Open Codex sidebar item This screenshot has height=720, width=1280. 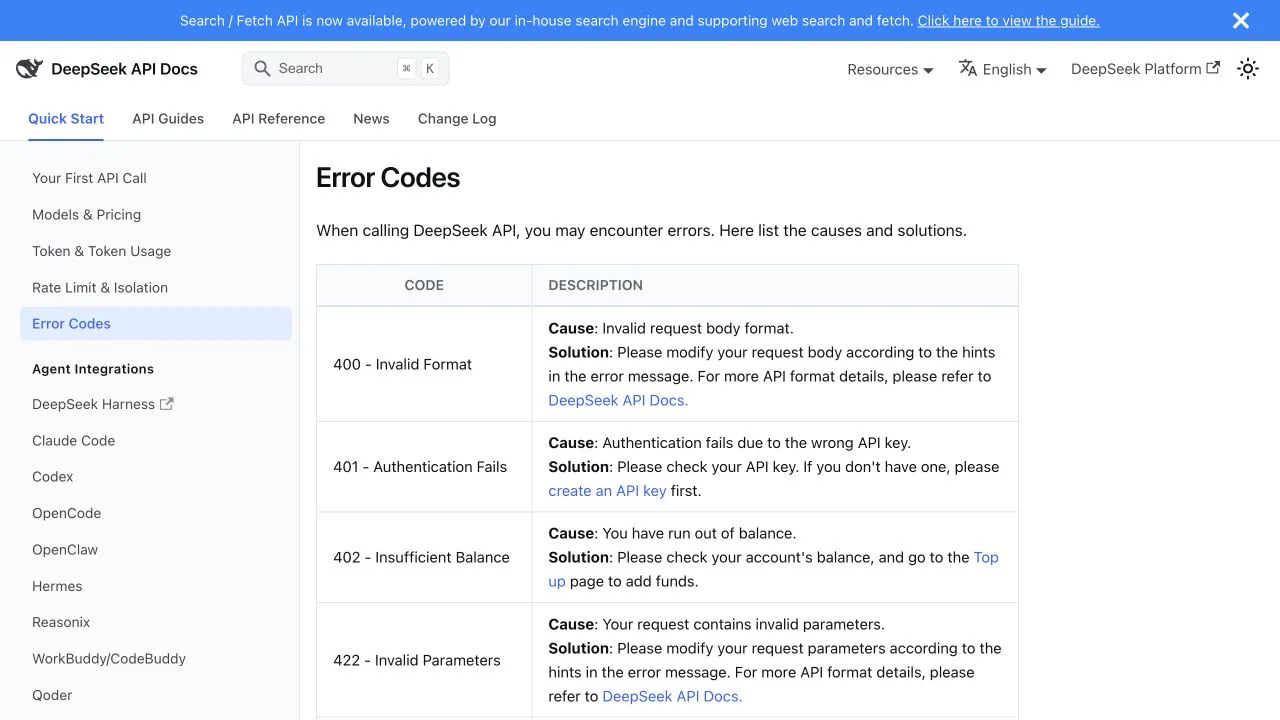click(156, 477)
